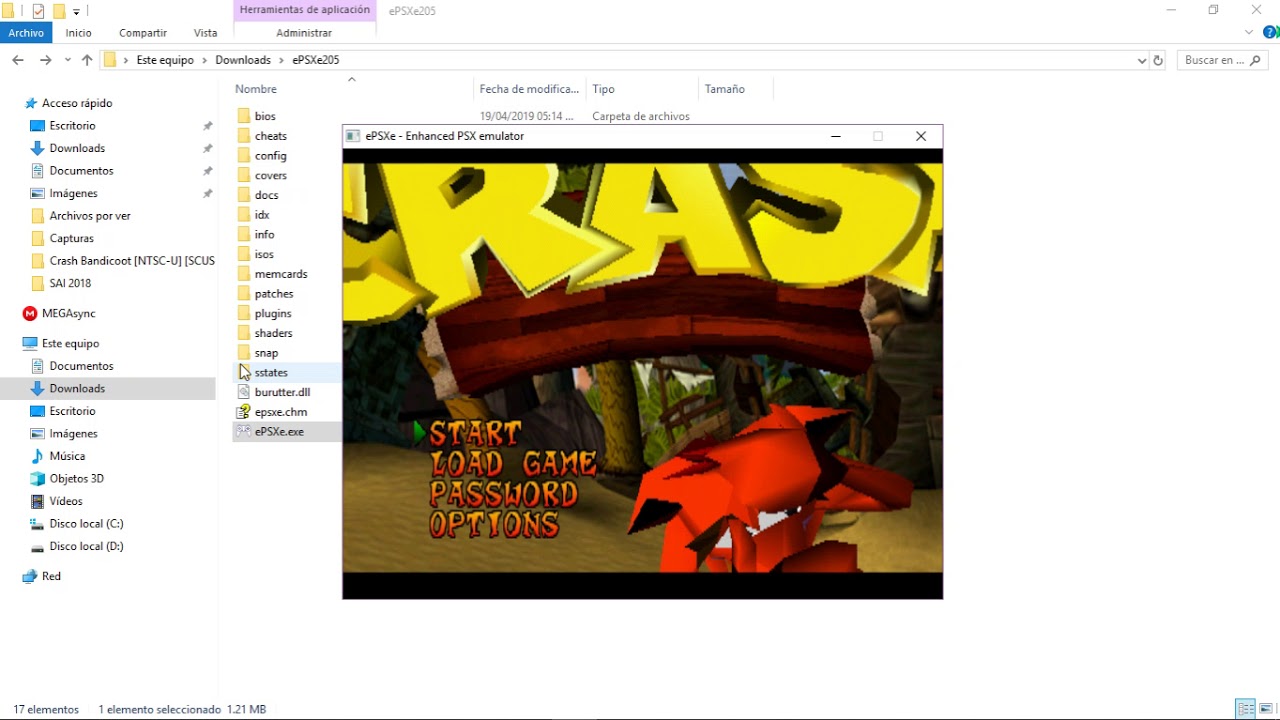1280x720 pixels.
Task: Select the docs folder icon
Action: [x=244, y=195]
